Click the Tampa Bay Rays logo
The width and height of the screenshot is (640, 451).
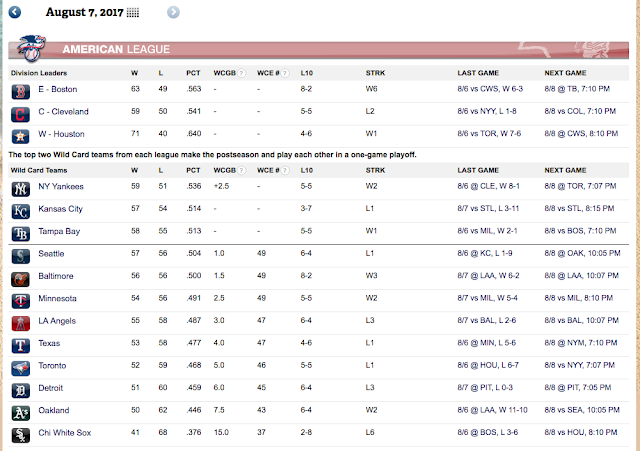pos(20,234)
